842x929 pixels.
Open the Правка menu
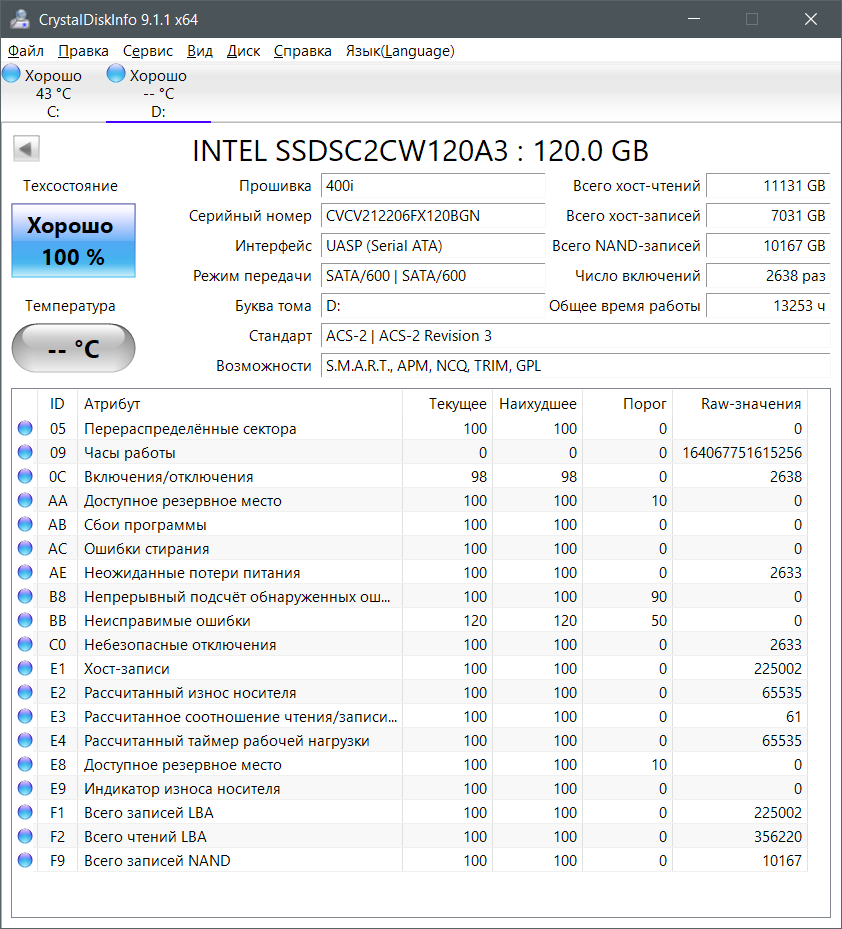click(x=84, y=52)
